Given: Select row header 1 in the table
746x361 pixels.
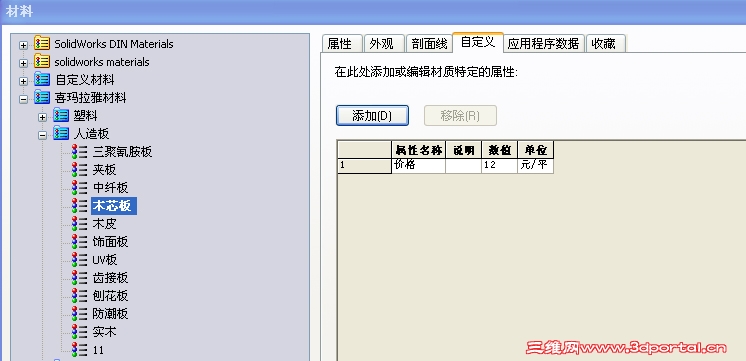Looking at the screenshot, I should click(364, 166).
